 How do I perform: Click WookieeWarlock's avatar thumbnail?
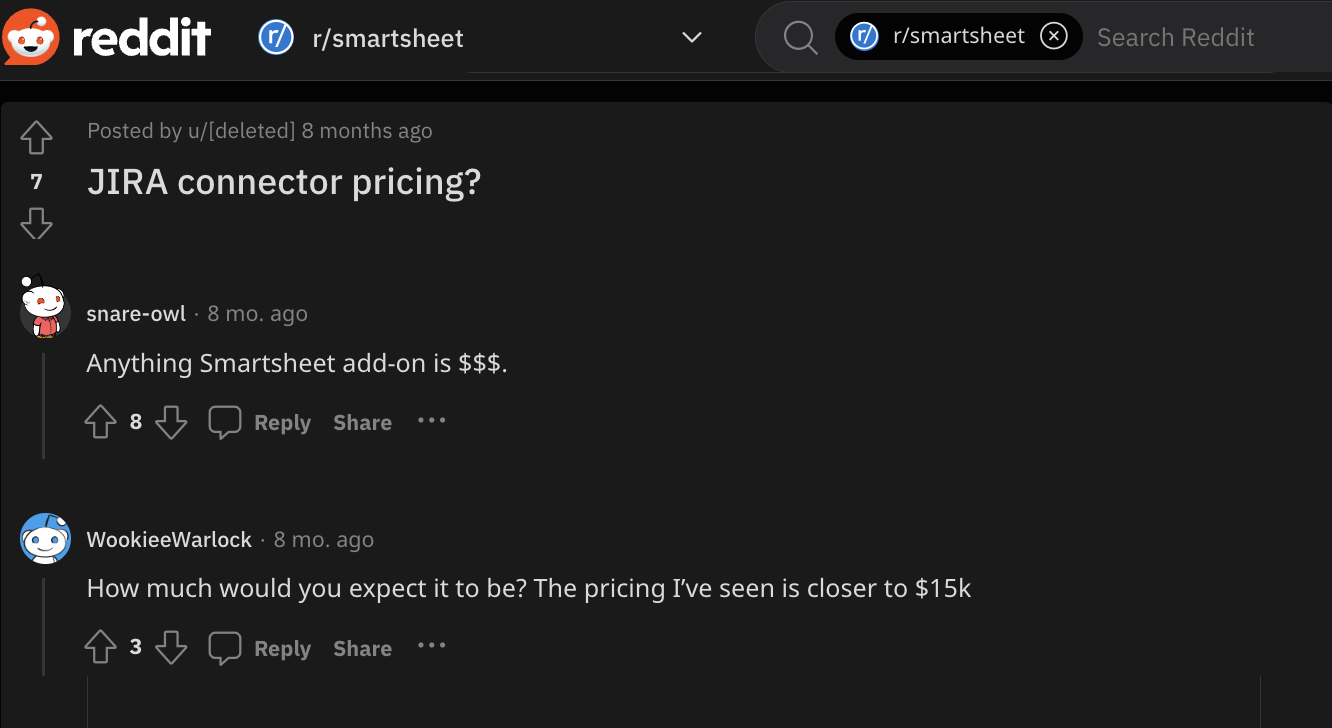(45, 538)
